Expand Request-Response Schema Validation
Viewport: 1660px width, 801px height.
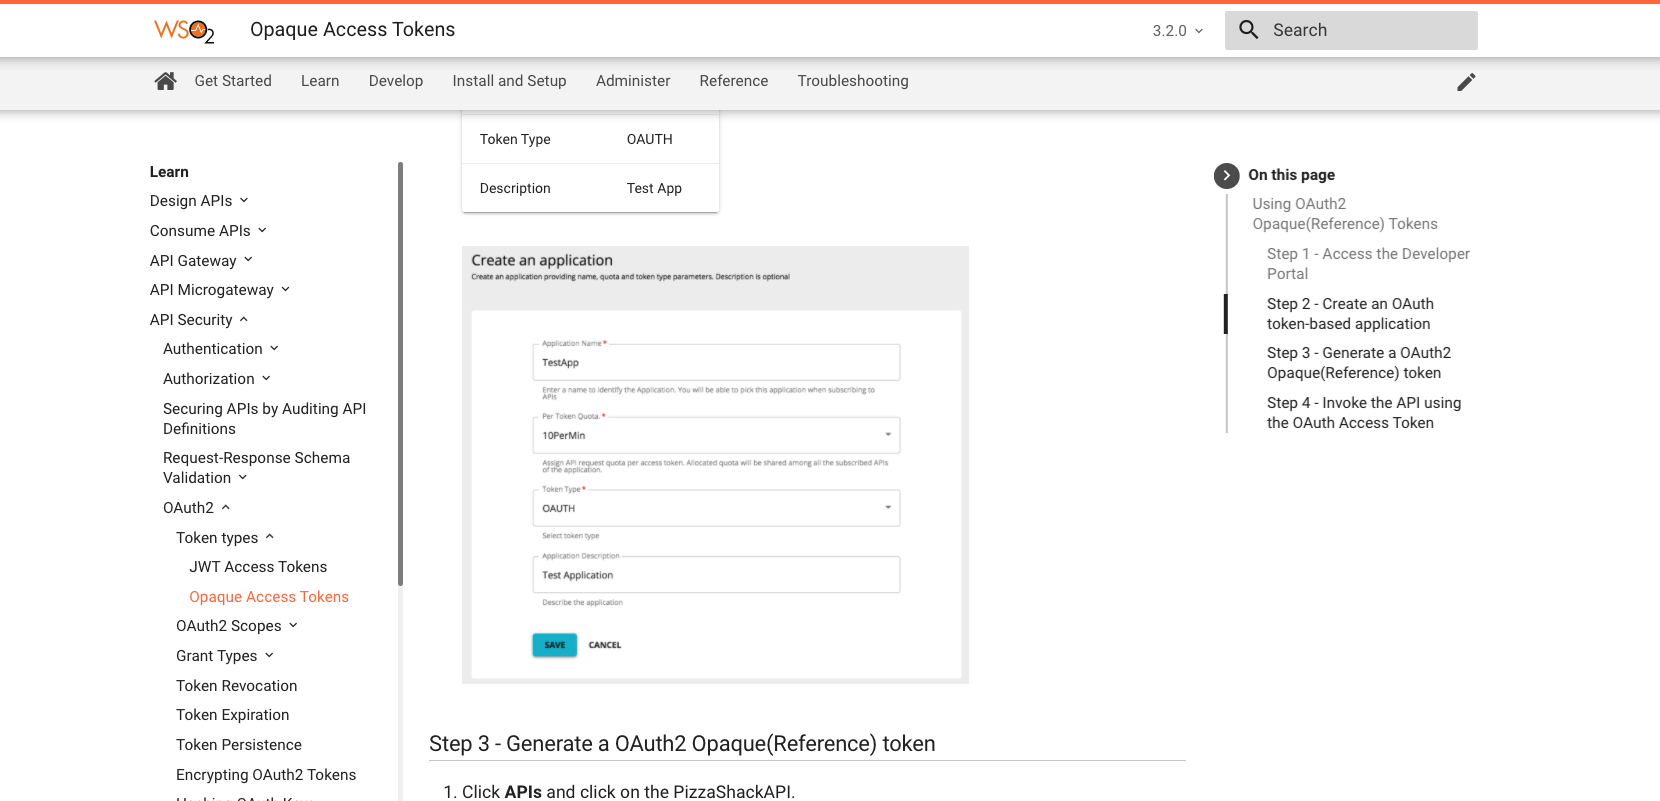point(257,468)
